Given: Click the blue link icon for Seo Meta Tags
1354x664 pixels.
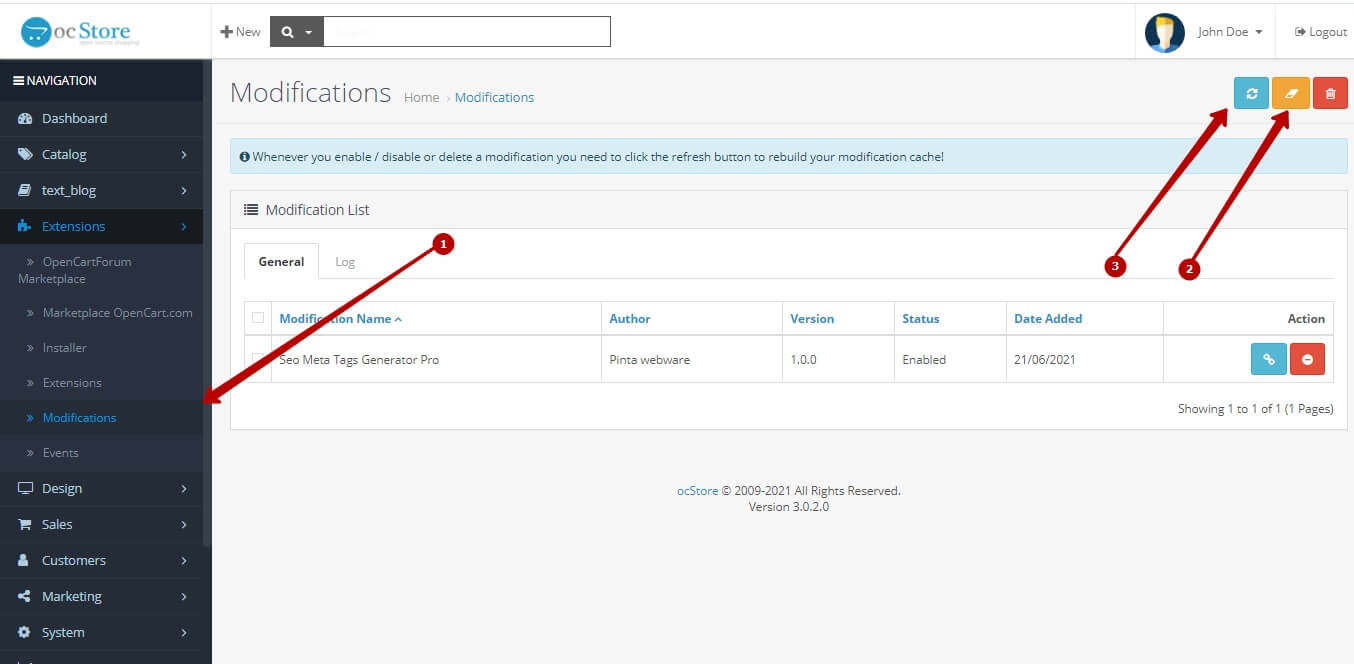Looking at the screenshot, I should tap(1268, 359).
